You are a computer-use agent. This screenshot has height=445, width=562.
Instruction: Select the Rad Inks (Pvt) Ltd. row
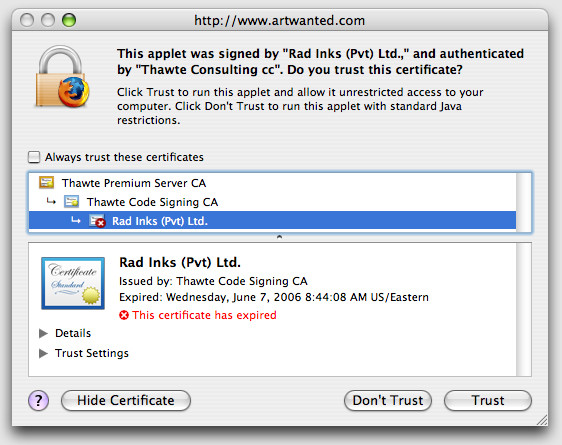pyautogui.click(x=272, y=221)
